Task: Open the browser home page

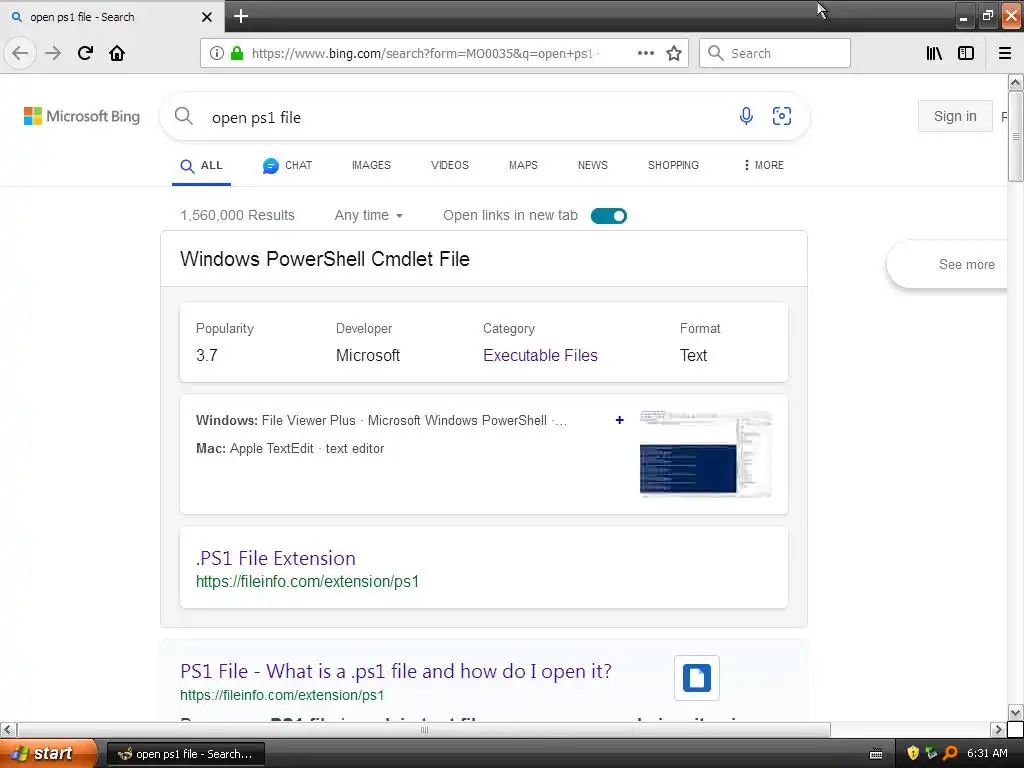Action: [117, 53]
